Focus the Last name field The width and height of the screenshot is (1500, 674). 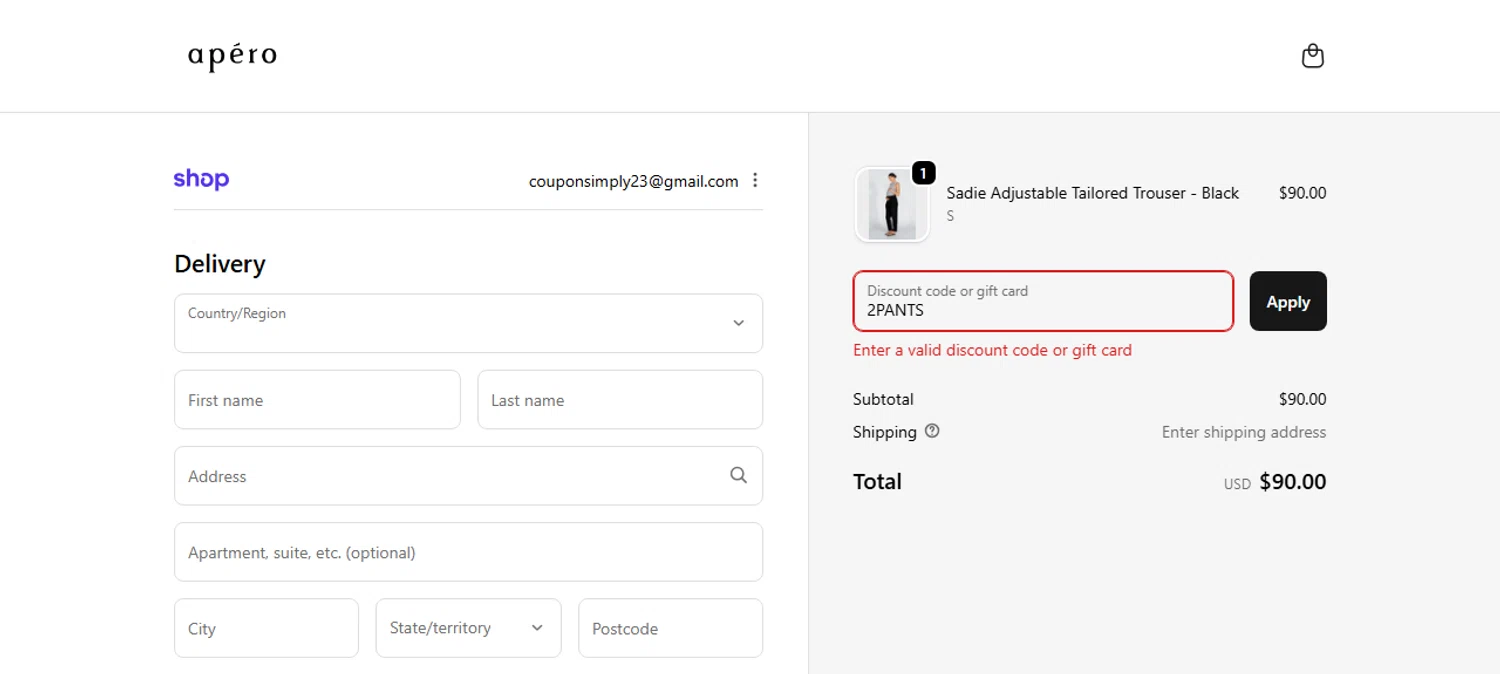pyautogui.click(x=620, y=400)
